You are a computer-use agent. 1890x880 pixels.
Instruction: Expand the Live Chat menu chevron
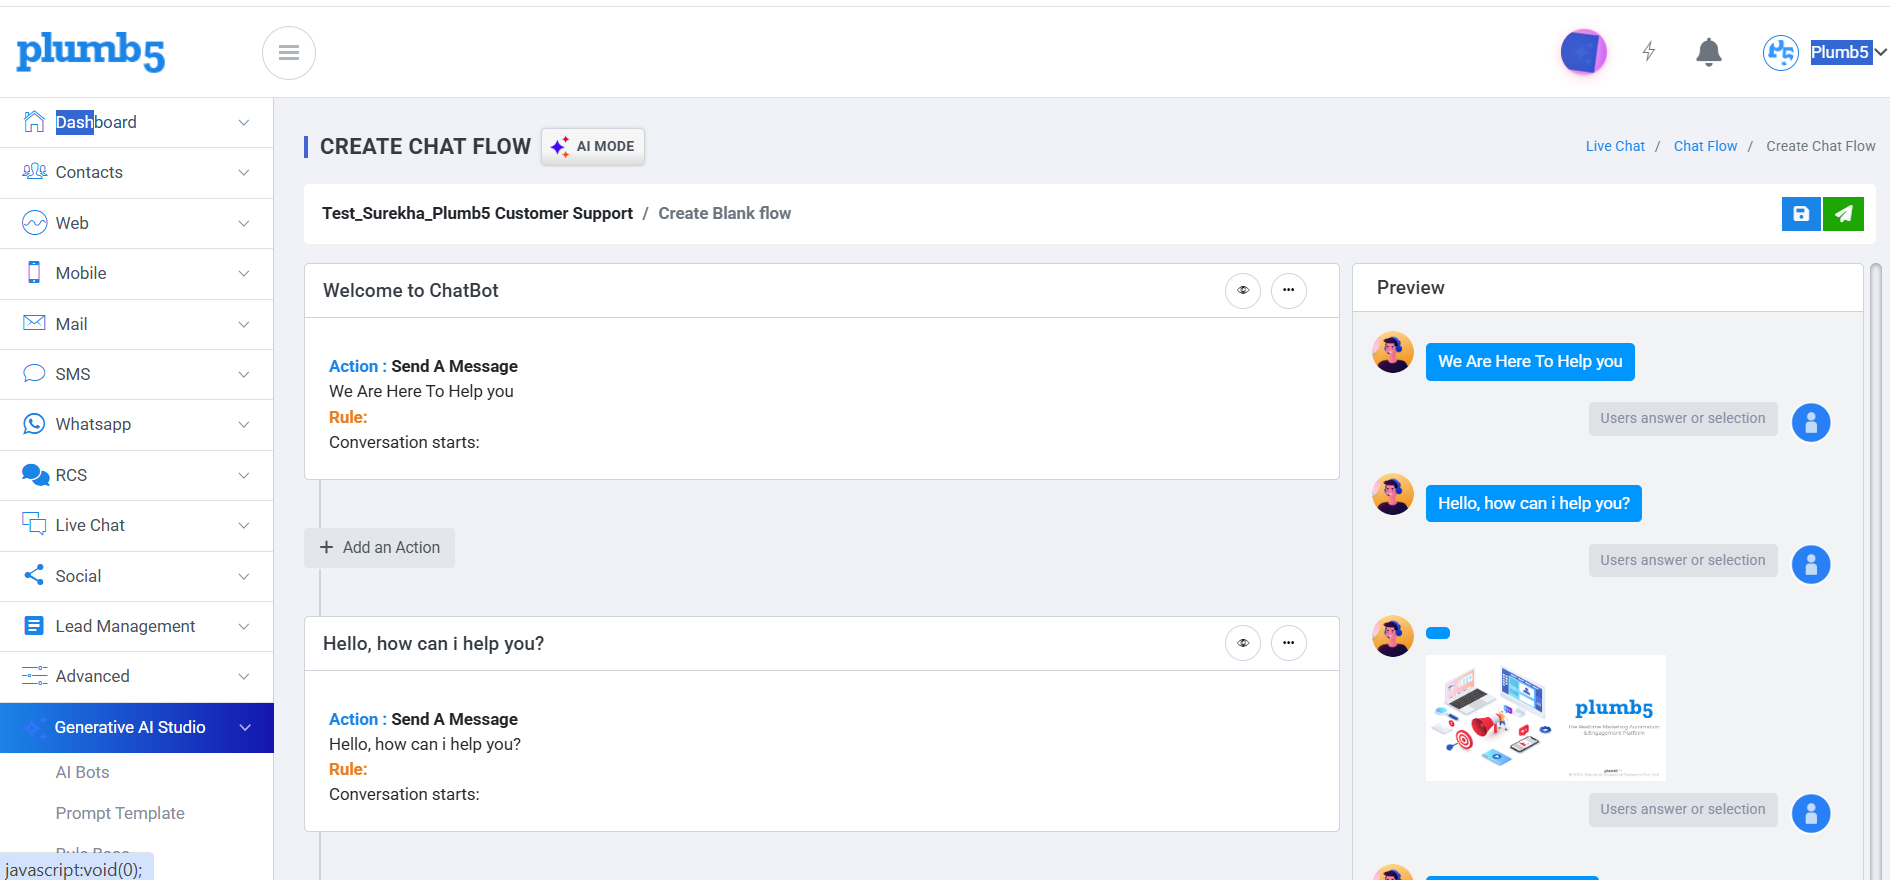pos(244,525)
